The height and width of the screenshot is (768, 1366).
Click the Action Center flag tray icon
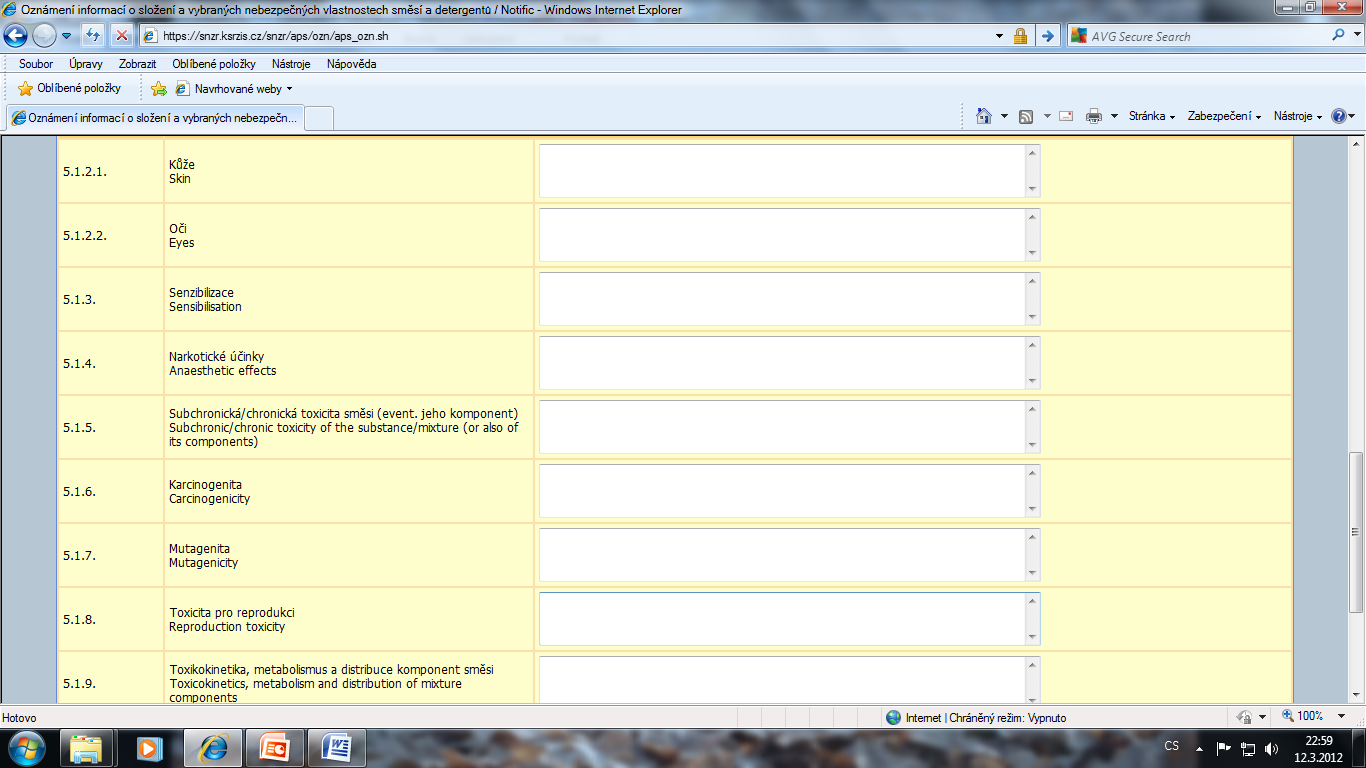[1224, 748]
